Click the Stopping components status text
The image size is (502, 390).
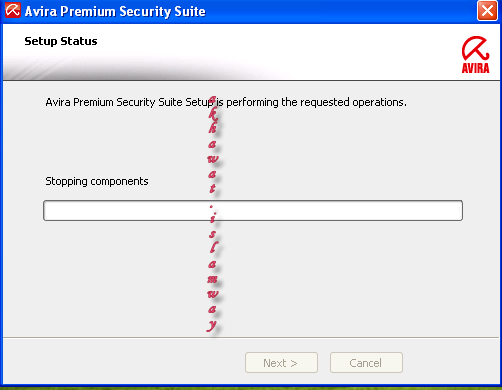[x=97, y=181]
